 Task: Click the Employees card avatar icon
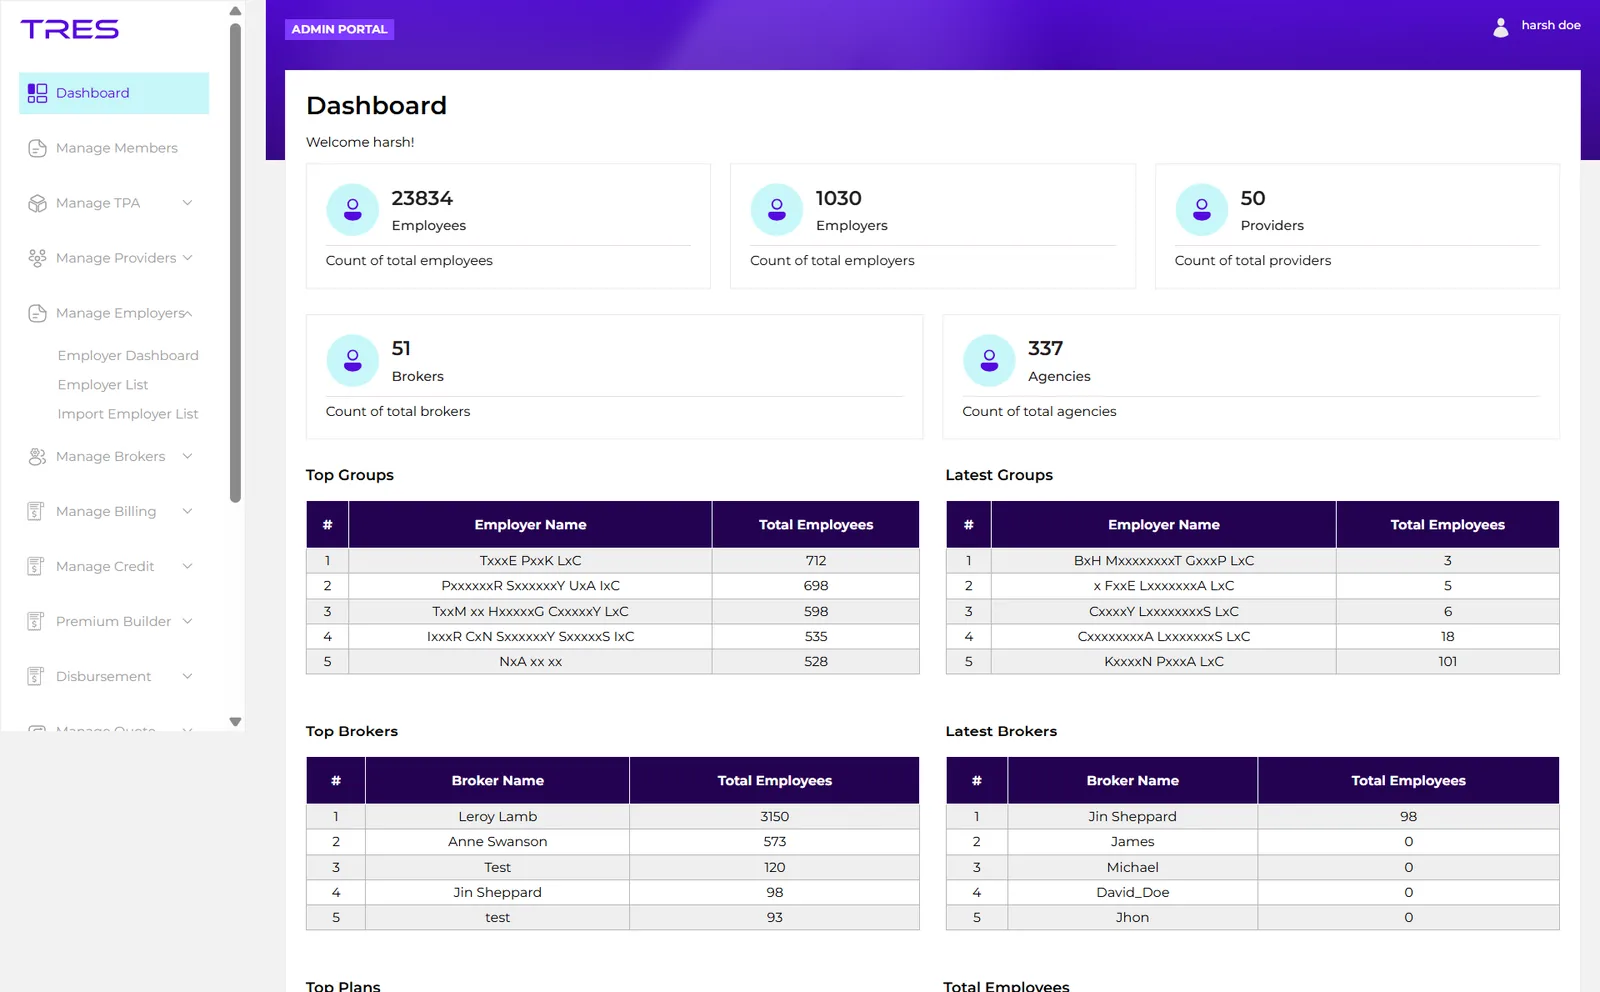[x=353, y=210]
